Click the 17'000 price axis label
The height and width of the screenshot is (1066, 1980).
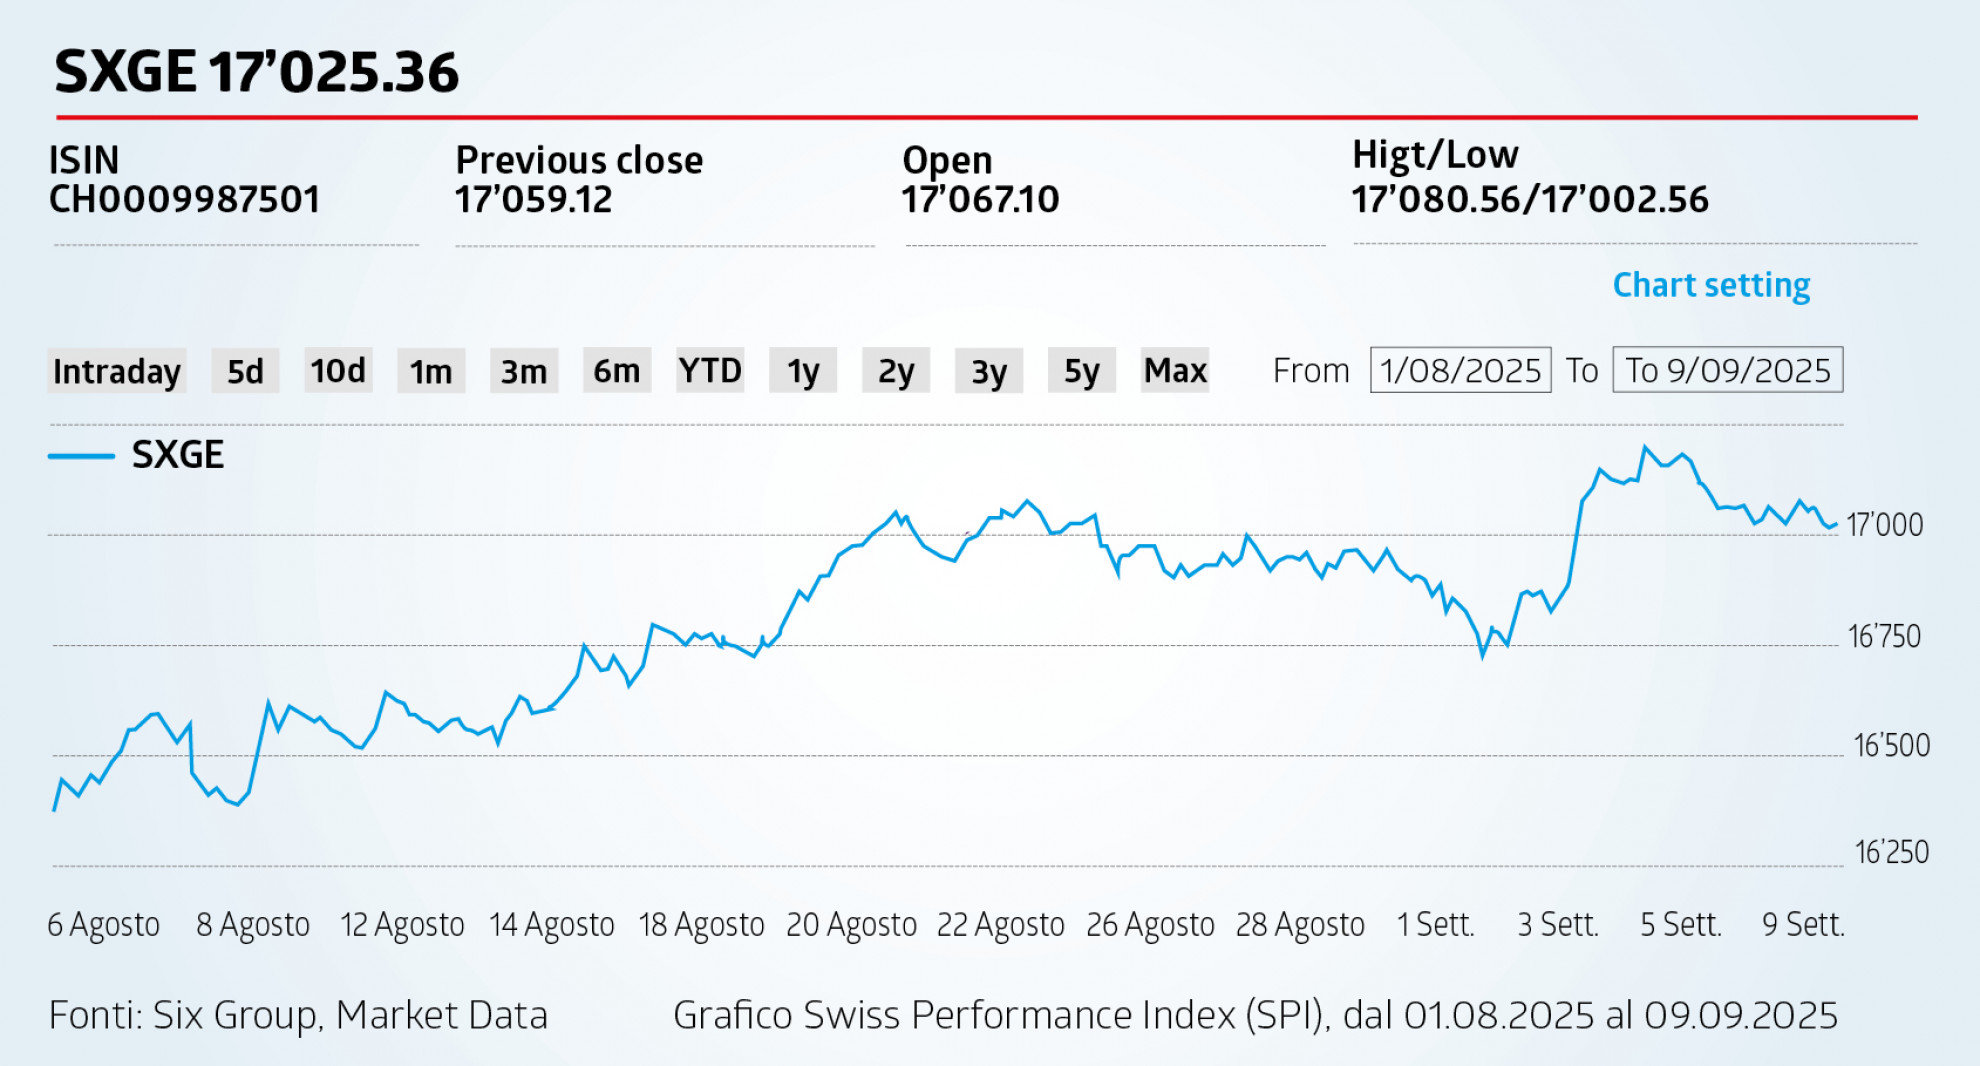[1884, 525]
